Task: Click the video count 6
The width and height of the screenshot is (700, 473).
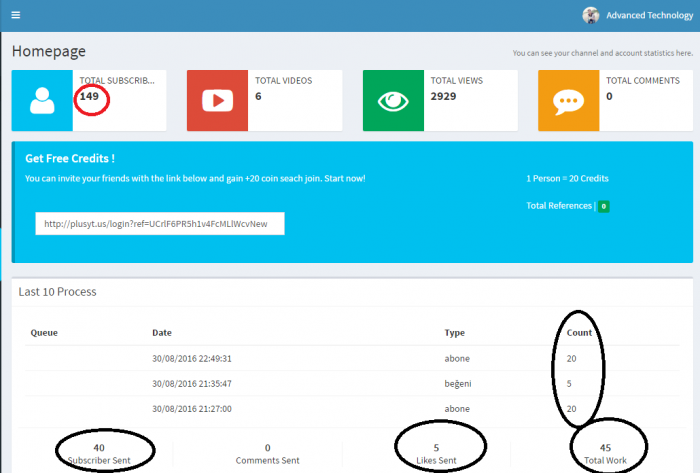Action: (258, 96)
